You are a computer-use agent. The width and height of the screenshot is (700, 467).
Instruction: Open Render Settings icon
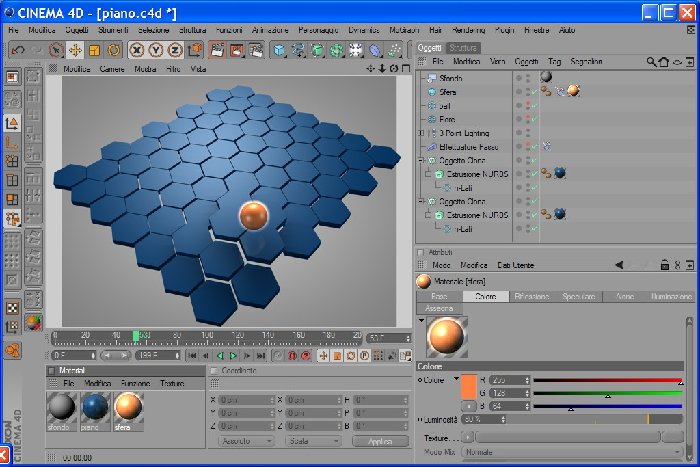click(x=256, y=50)
